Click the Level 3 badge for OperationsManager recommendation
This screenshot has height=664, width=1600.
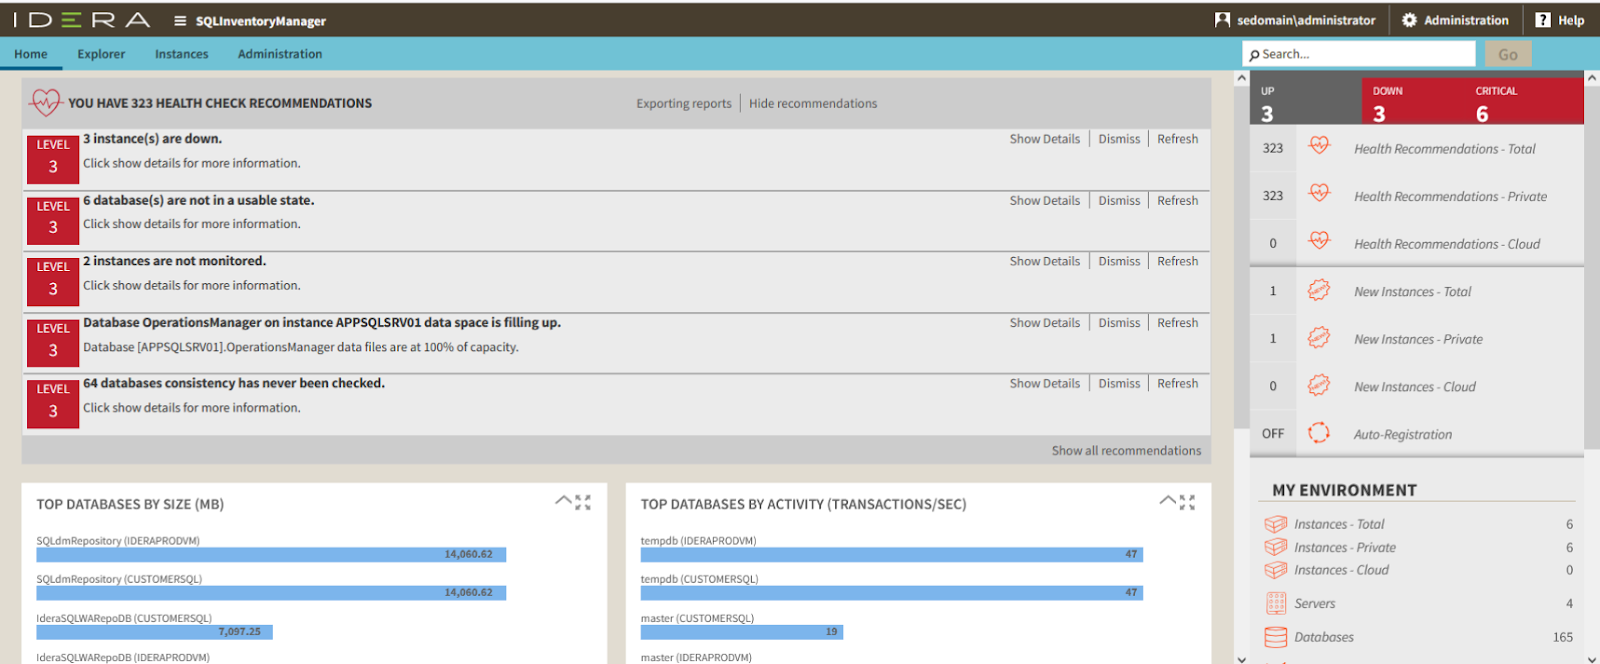click(x=53, y=343)
